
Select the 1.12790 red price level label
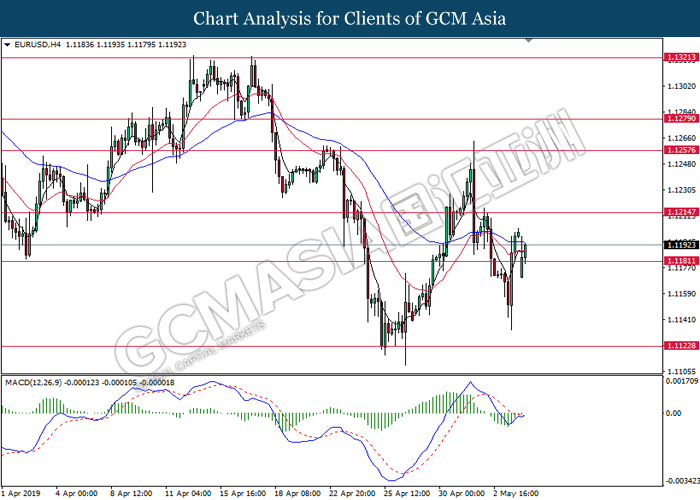pyautogui.click(x=681, y=118)
